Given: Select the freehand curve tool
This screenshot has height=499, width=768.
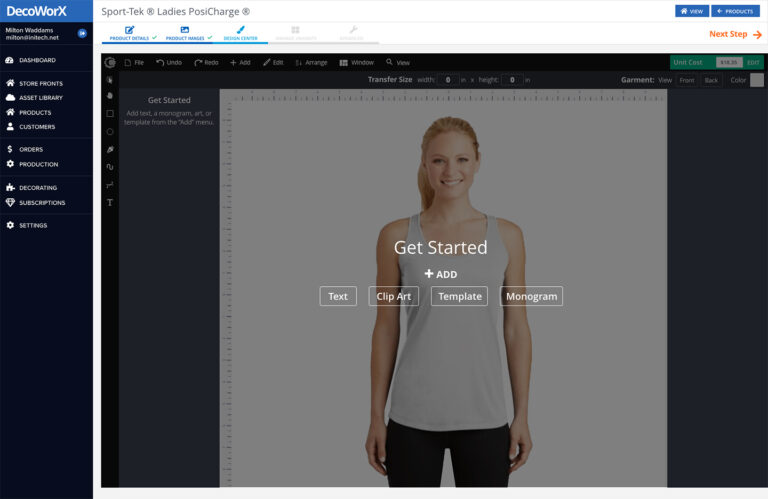Looking at the screenshot, I should [110, 167].
